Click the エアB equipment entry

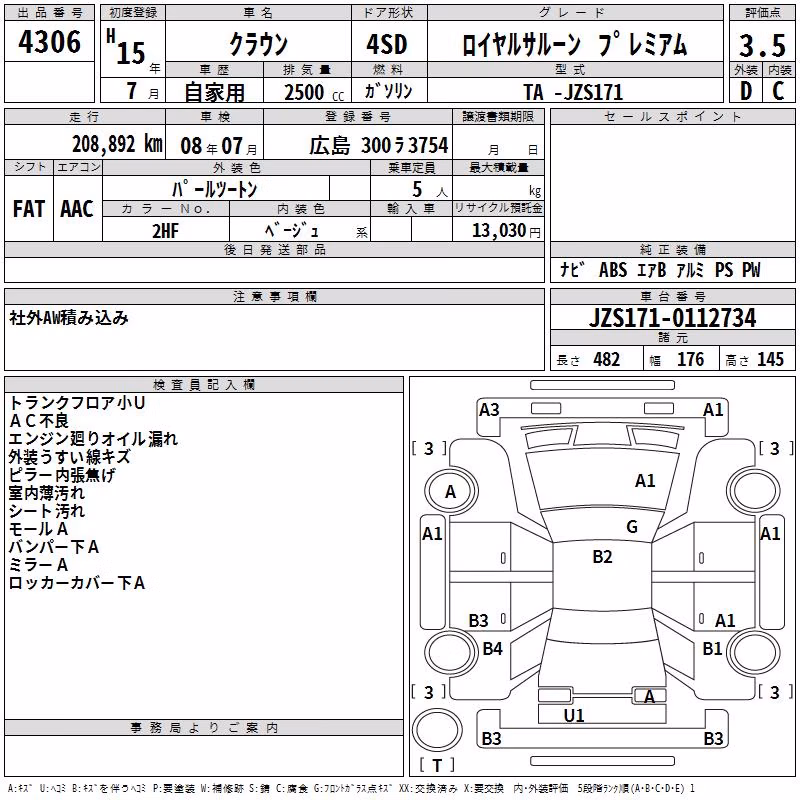pos(652,270)
